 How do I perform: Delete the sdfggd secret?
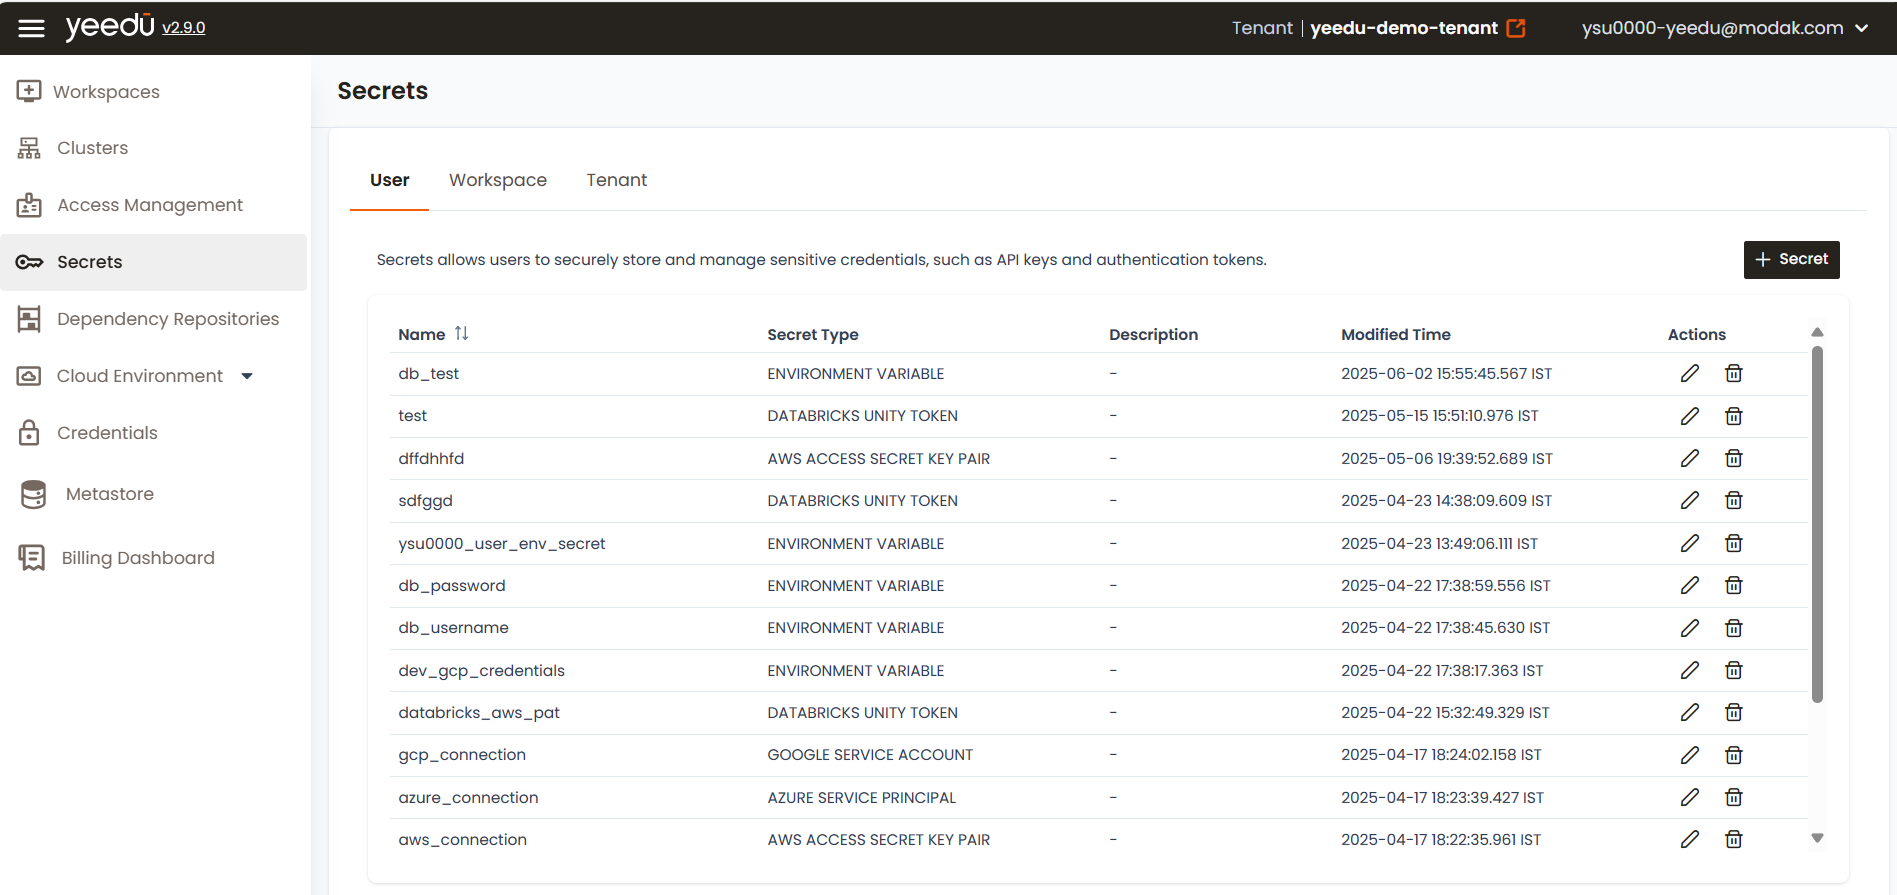[1734, 500]
